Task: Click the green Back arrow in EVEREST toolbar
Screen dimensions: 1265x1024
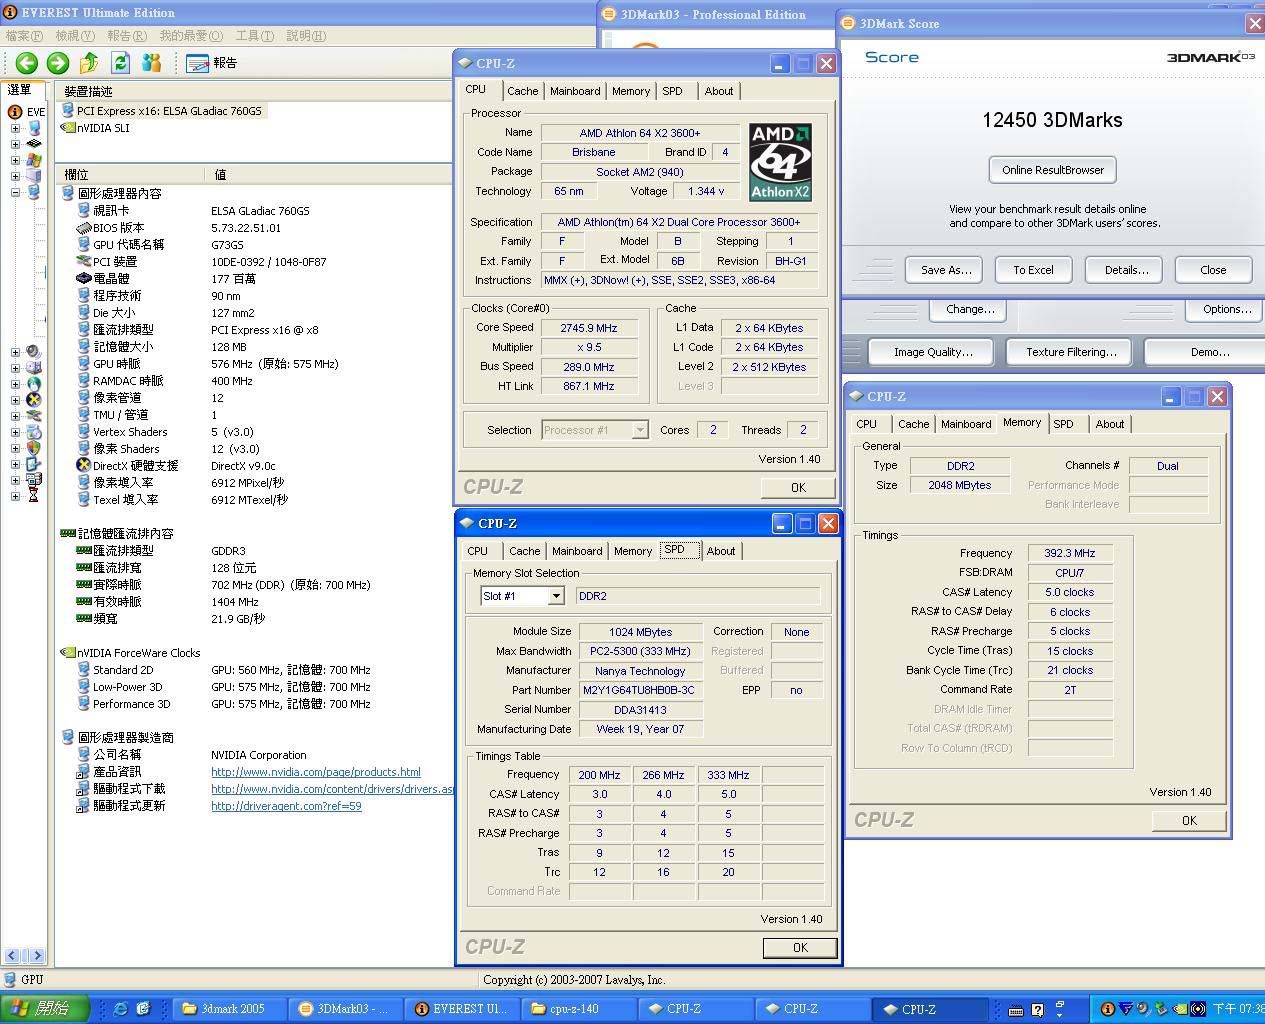Action: click(x=27, y=63)
